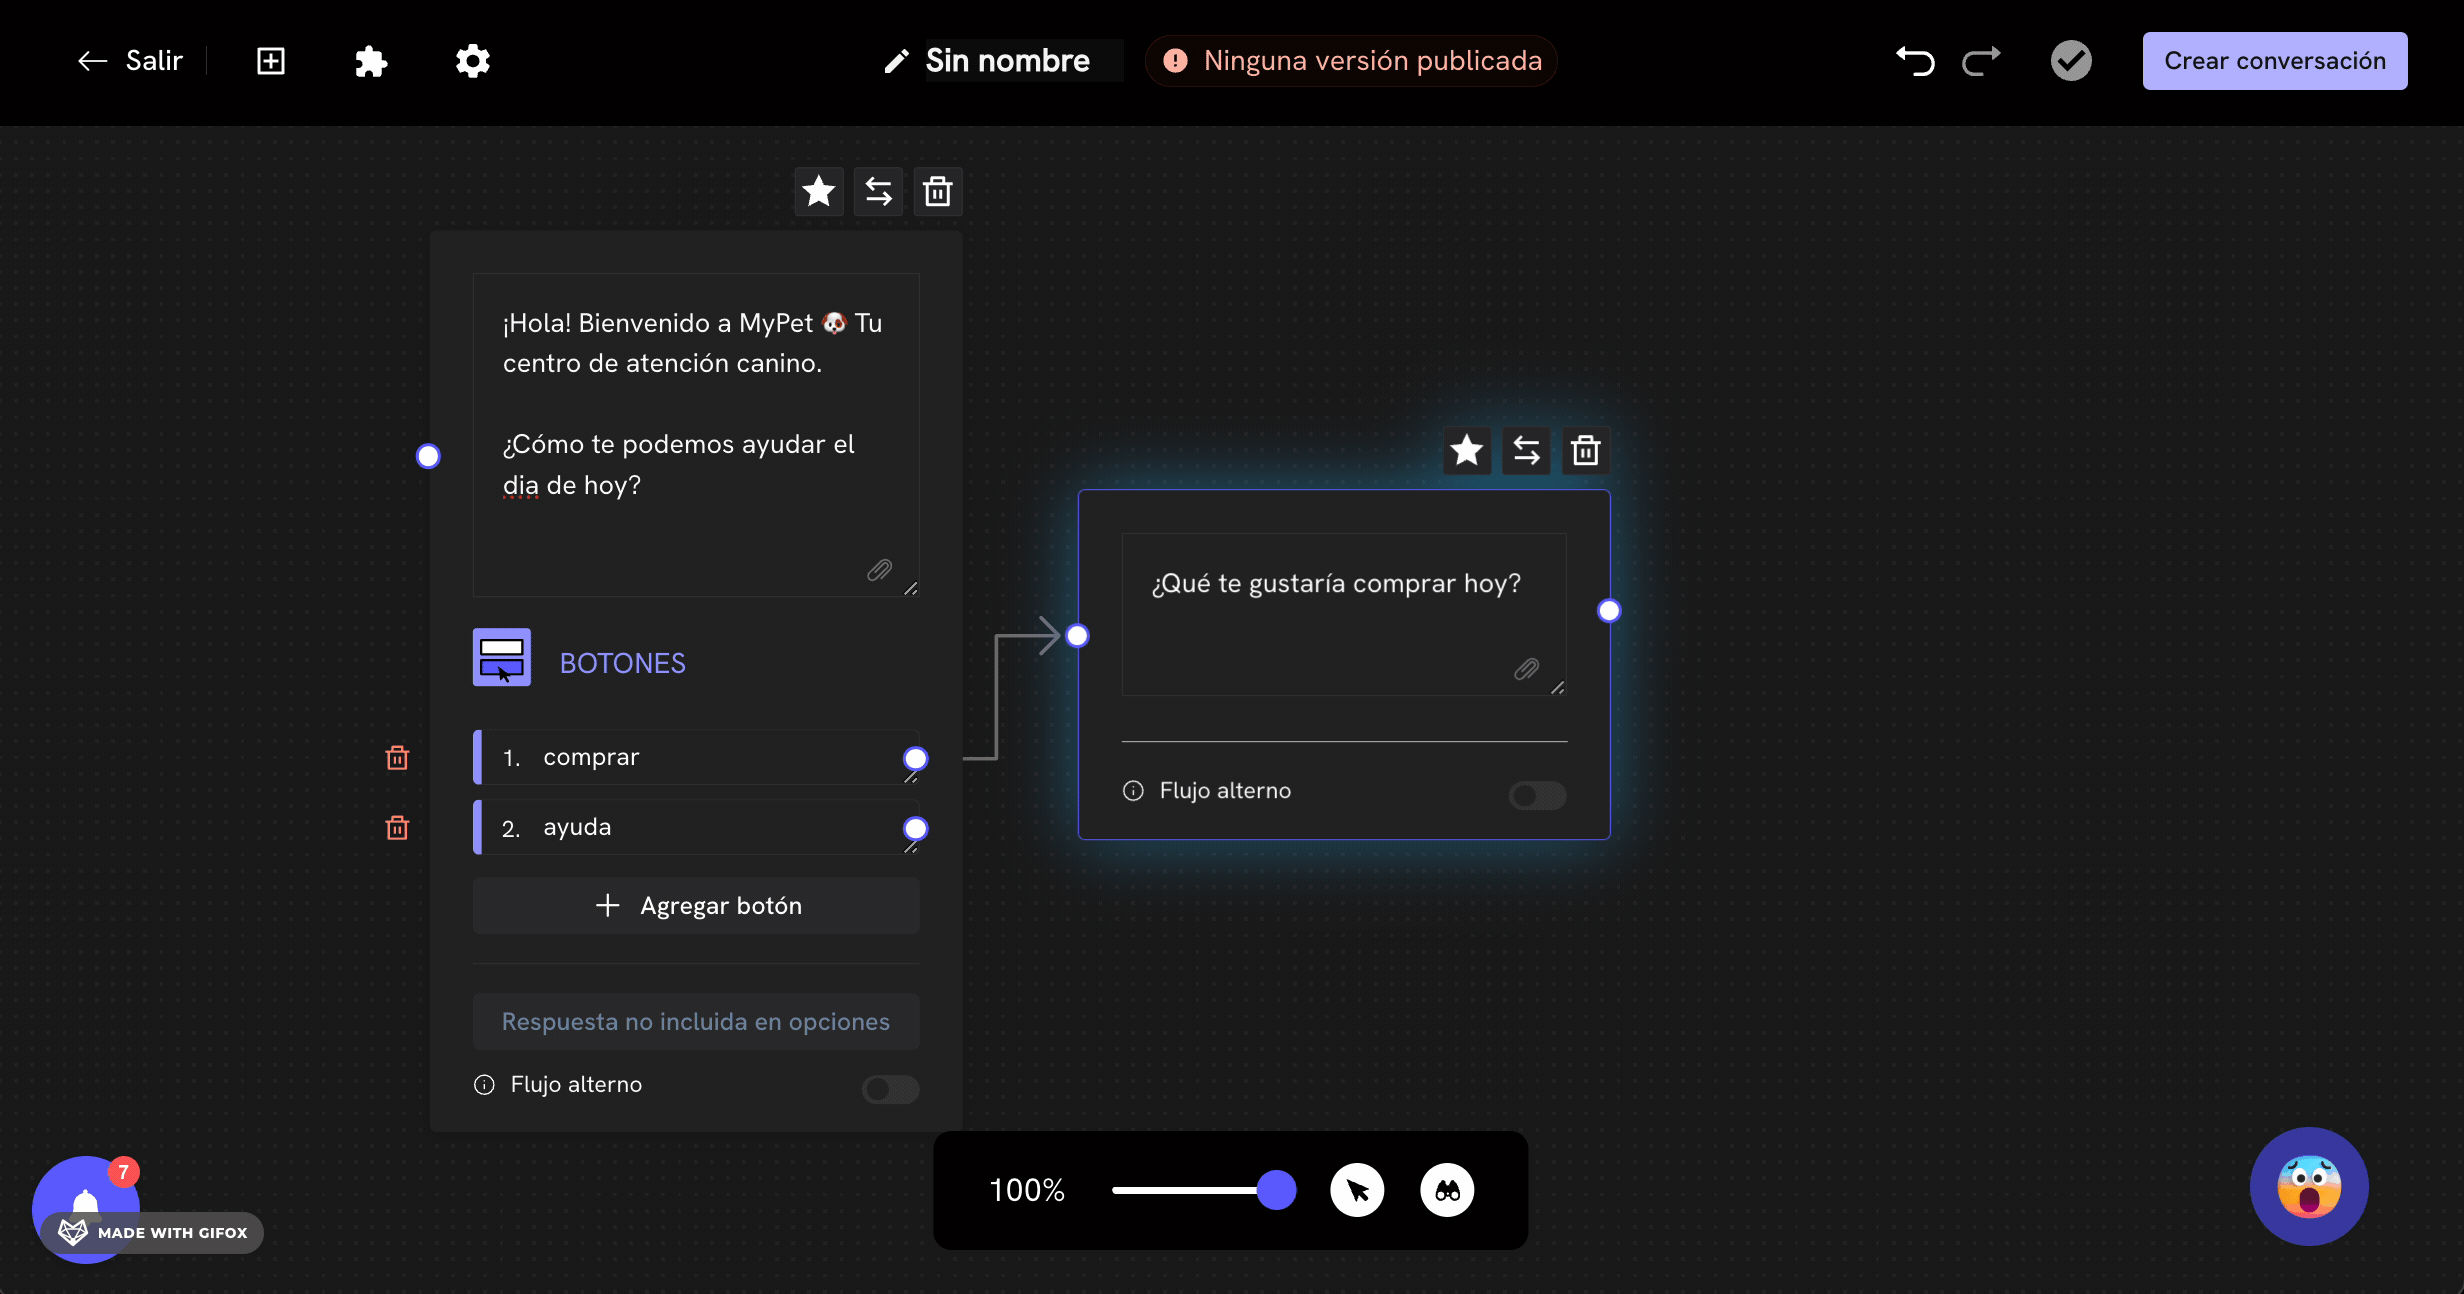
Task: Click the paperclip attachment icon in the welcome message
Action: [x=879, y=570]
